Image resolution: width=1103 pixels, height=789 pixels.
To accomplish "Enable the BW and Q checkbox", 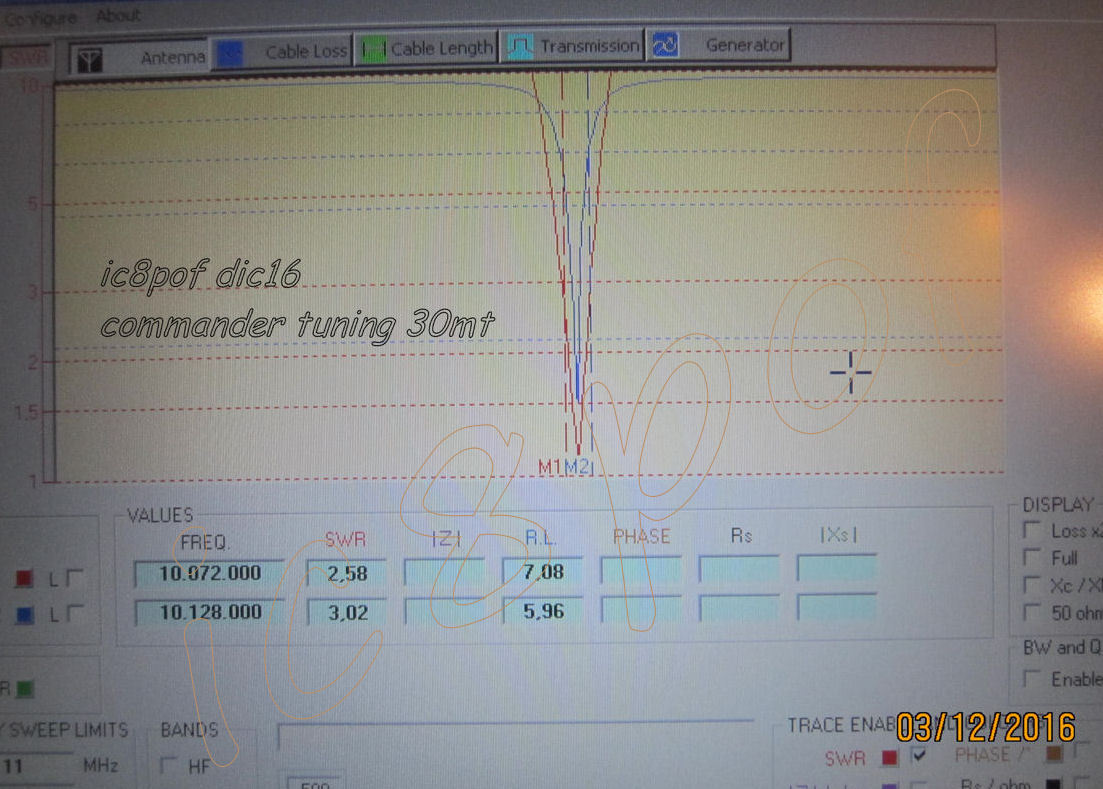I will click(1032, 679).
